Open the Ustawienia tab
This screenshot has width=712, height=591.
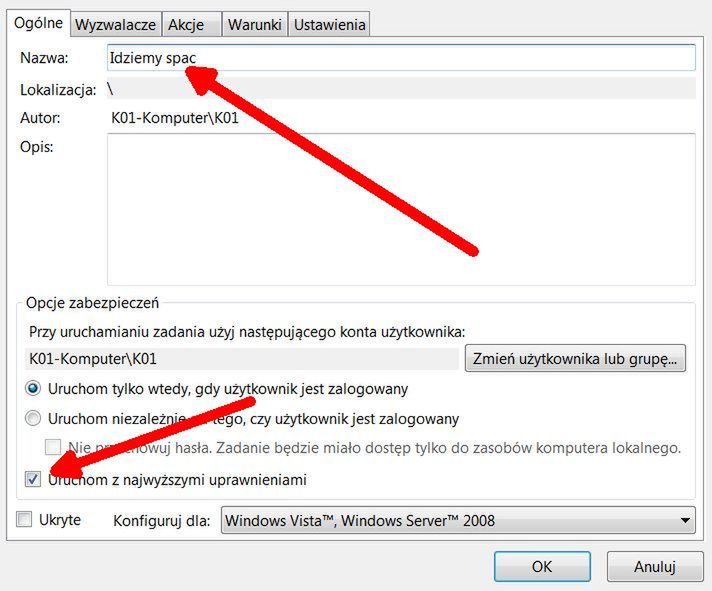(329, 25)
